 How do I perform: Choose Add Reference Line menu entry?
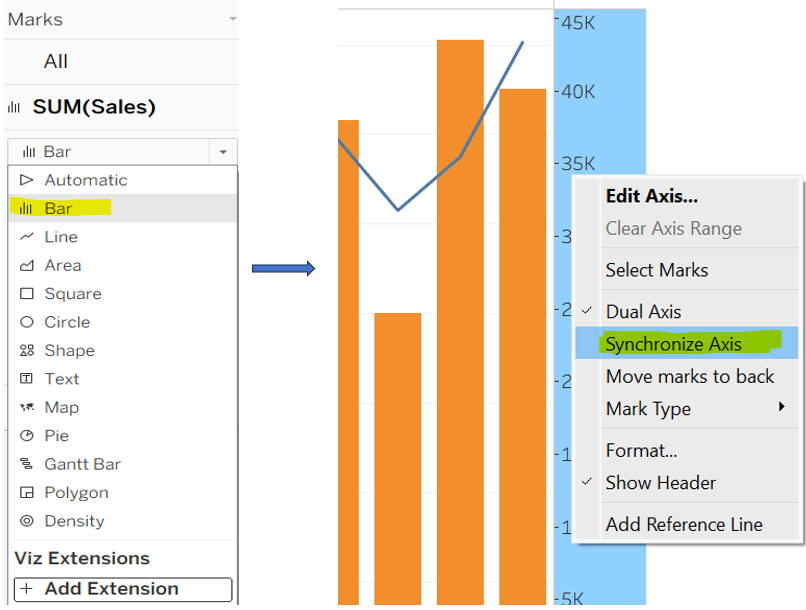coord(683,525)
